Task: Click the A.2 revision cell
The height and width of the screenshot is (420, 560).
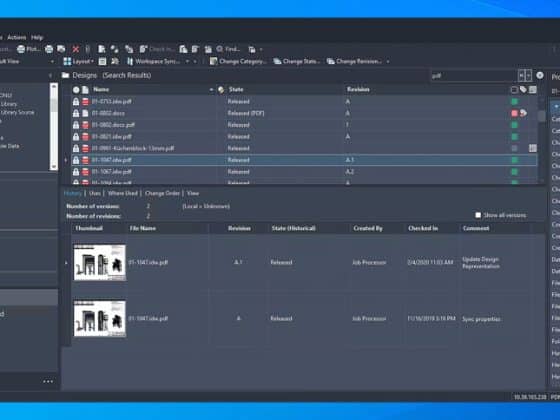Action: (350, 172)
